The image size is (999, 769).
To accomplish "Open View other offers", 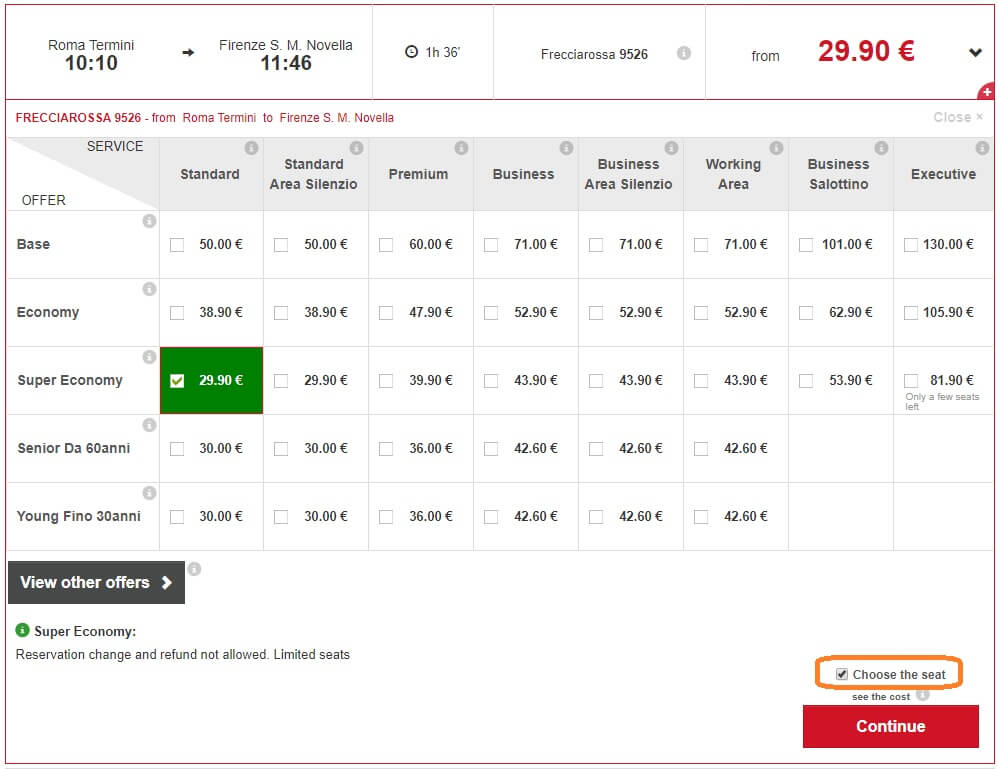I will pyautogui.click(x=96, y=582).
